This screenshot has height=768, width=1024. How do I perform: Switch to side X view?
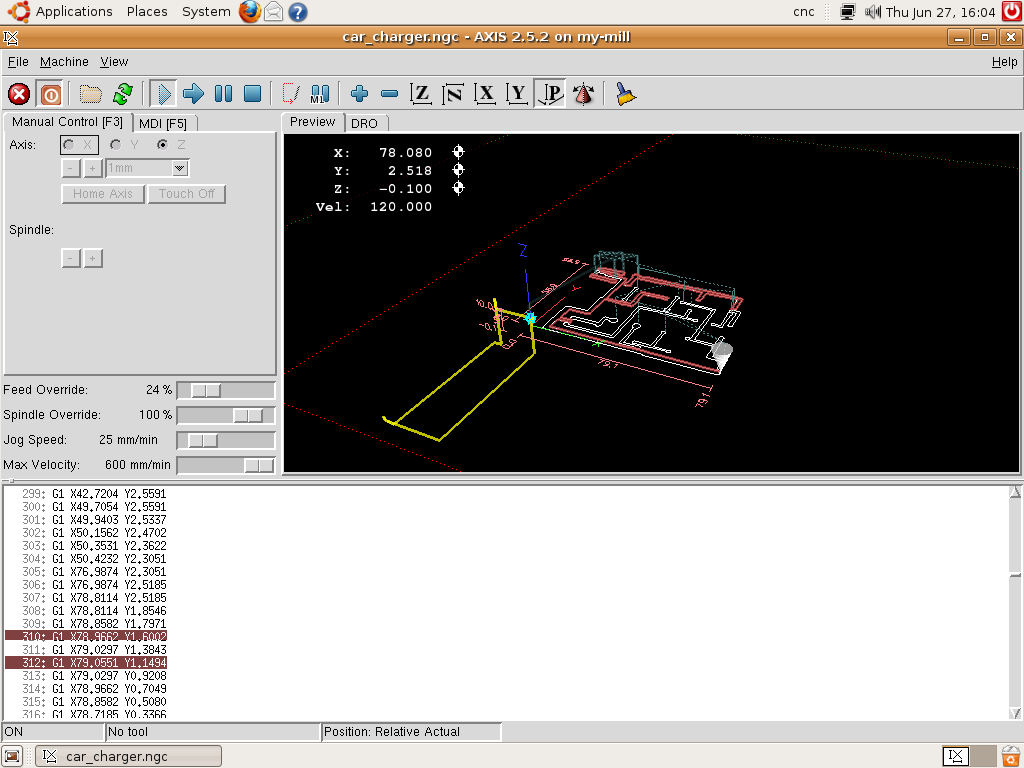485,94
